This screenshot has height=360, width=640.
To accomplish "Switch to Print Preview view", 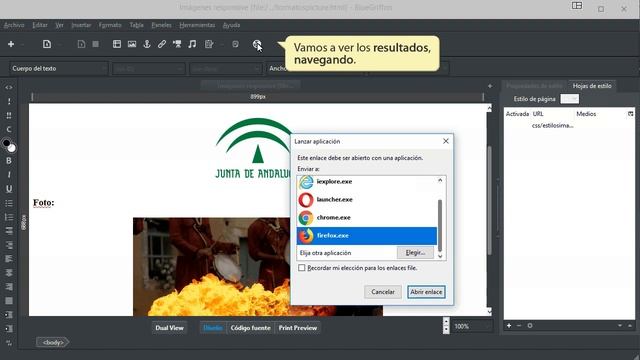I will pyautogui.click(x=298, y=328).
